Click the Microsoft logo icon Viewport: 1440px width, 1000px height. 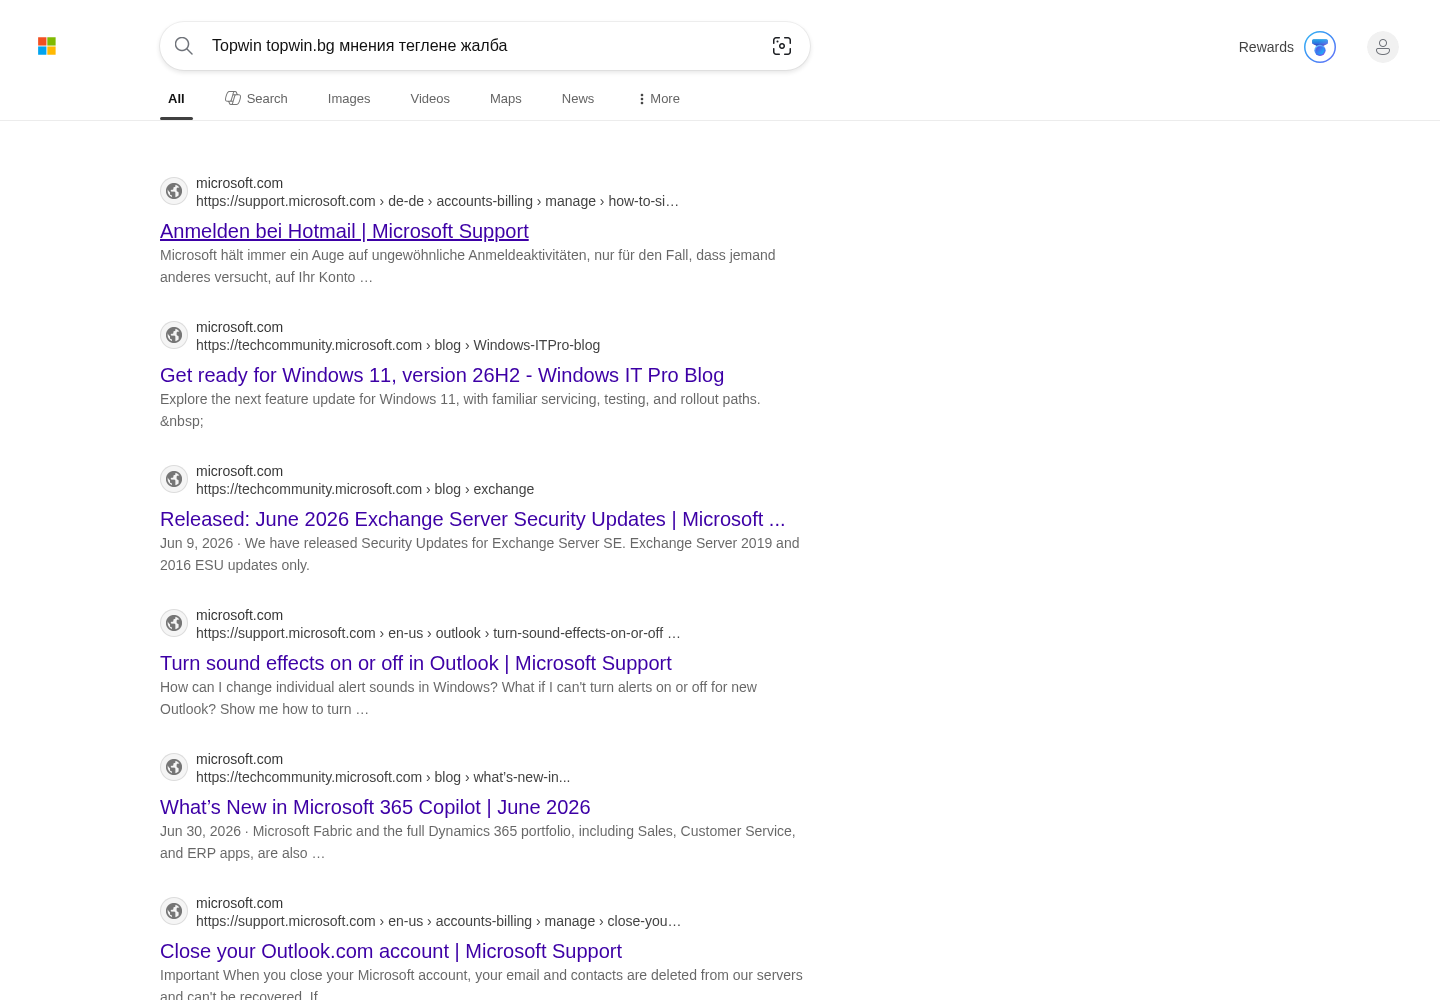[47, 46]
